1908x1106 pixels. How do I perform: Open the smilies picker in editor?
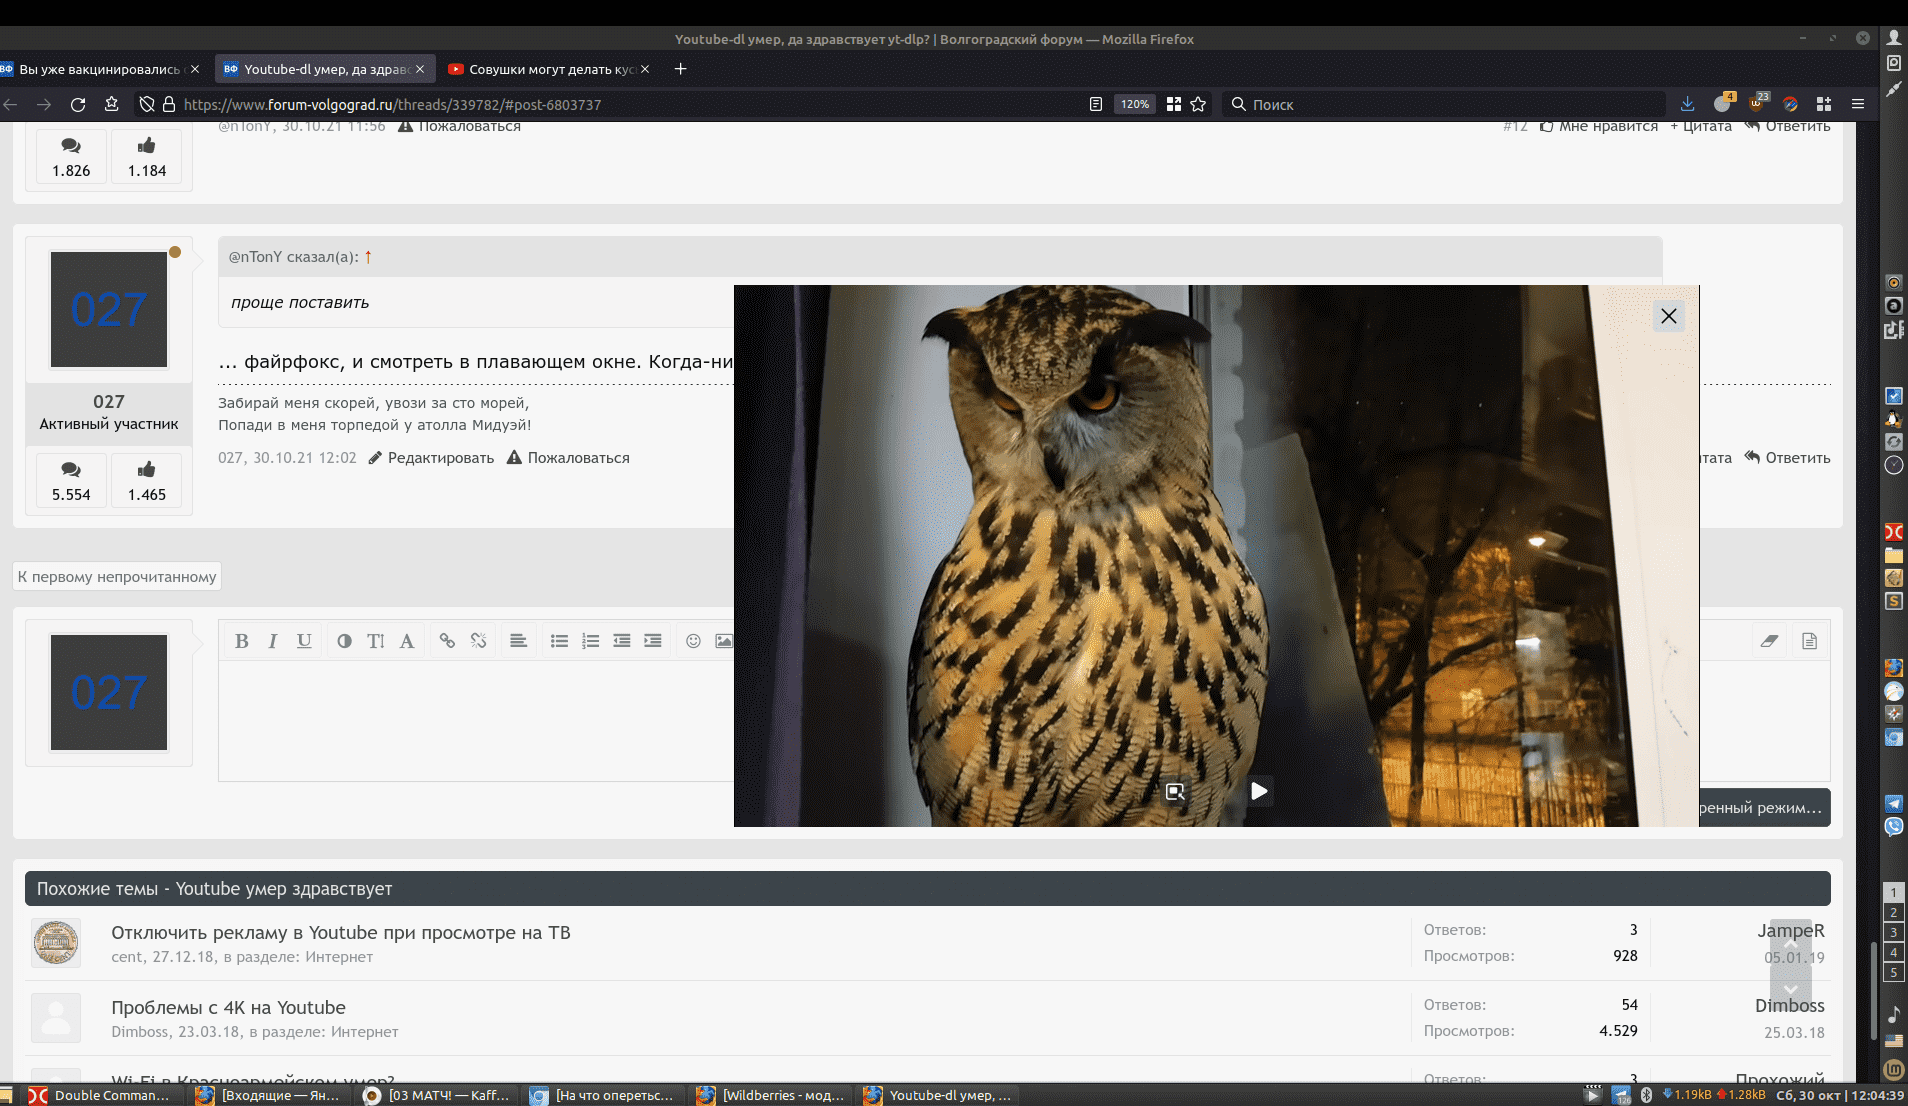693,641
